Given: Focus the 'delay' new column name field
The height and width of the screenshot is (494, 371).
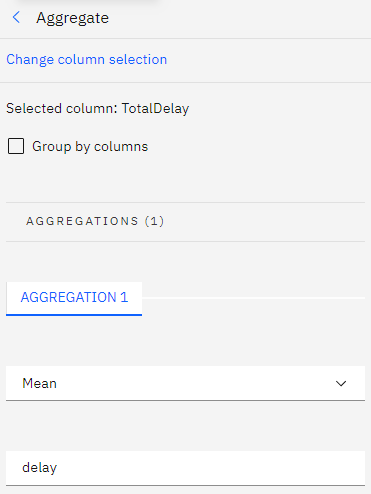Looking at the screenshot, I should [185, 468].
